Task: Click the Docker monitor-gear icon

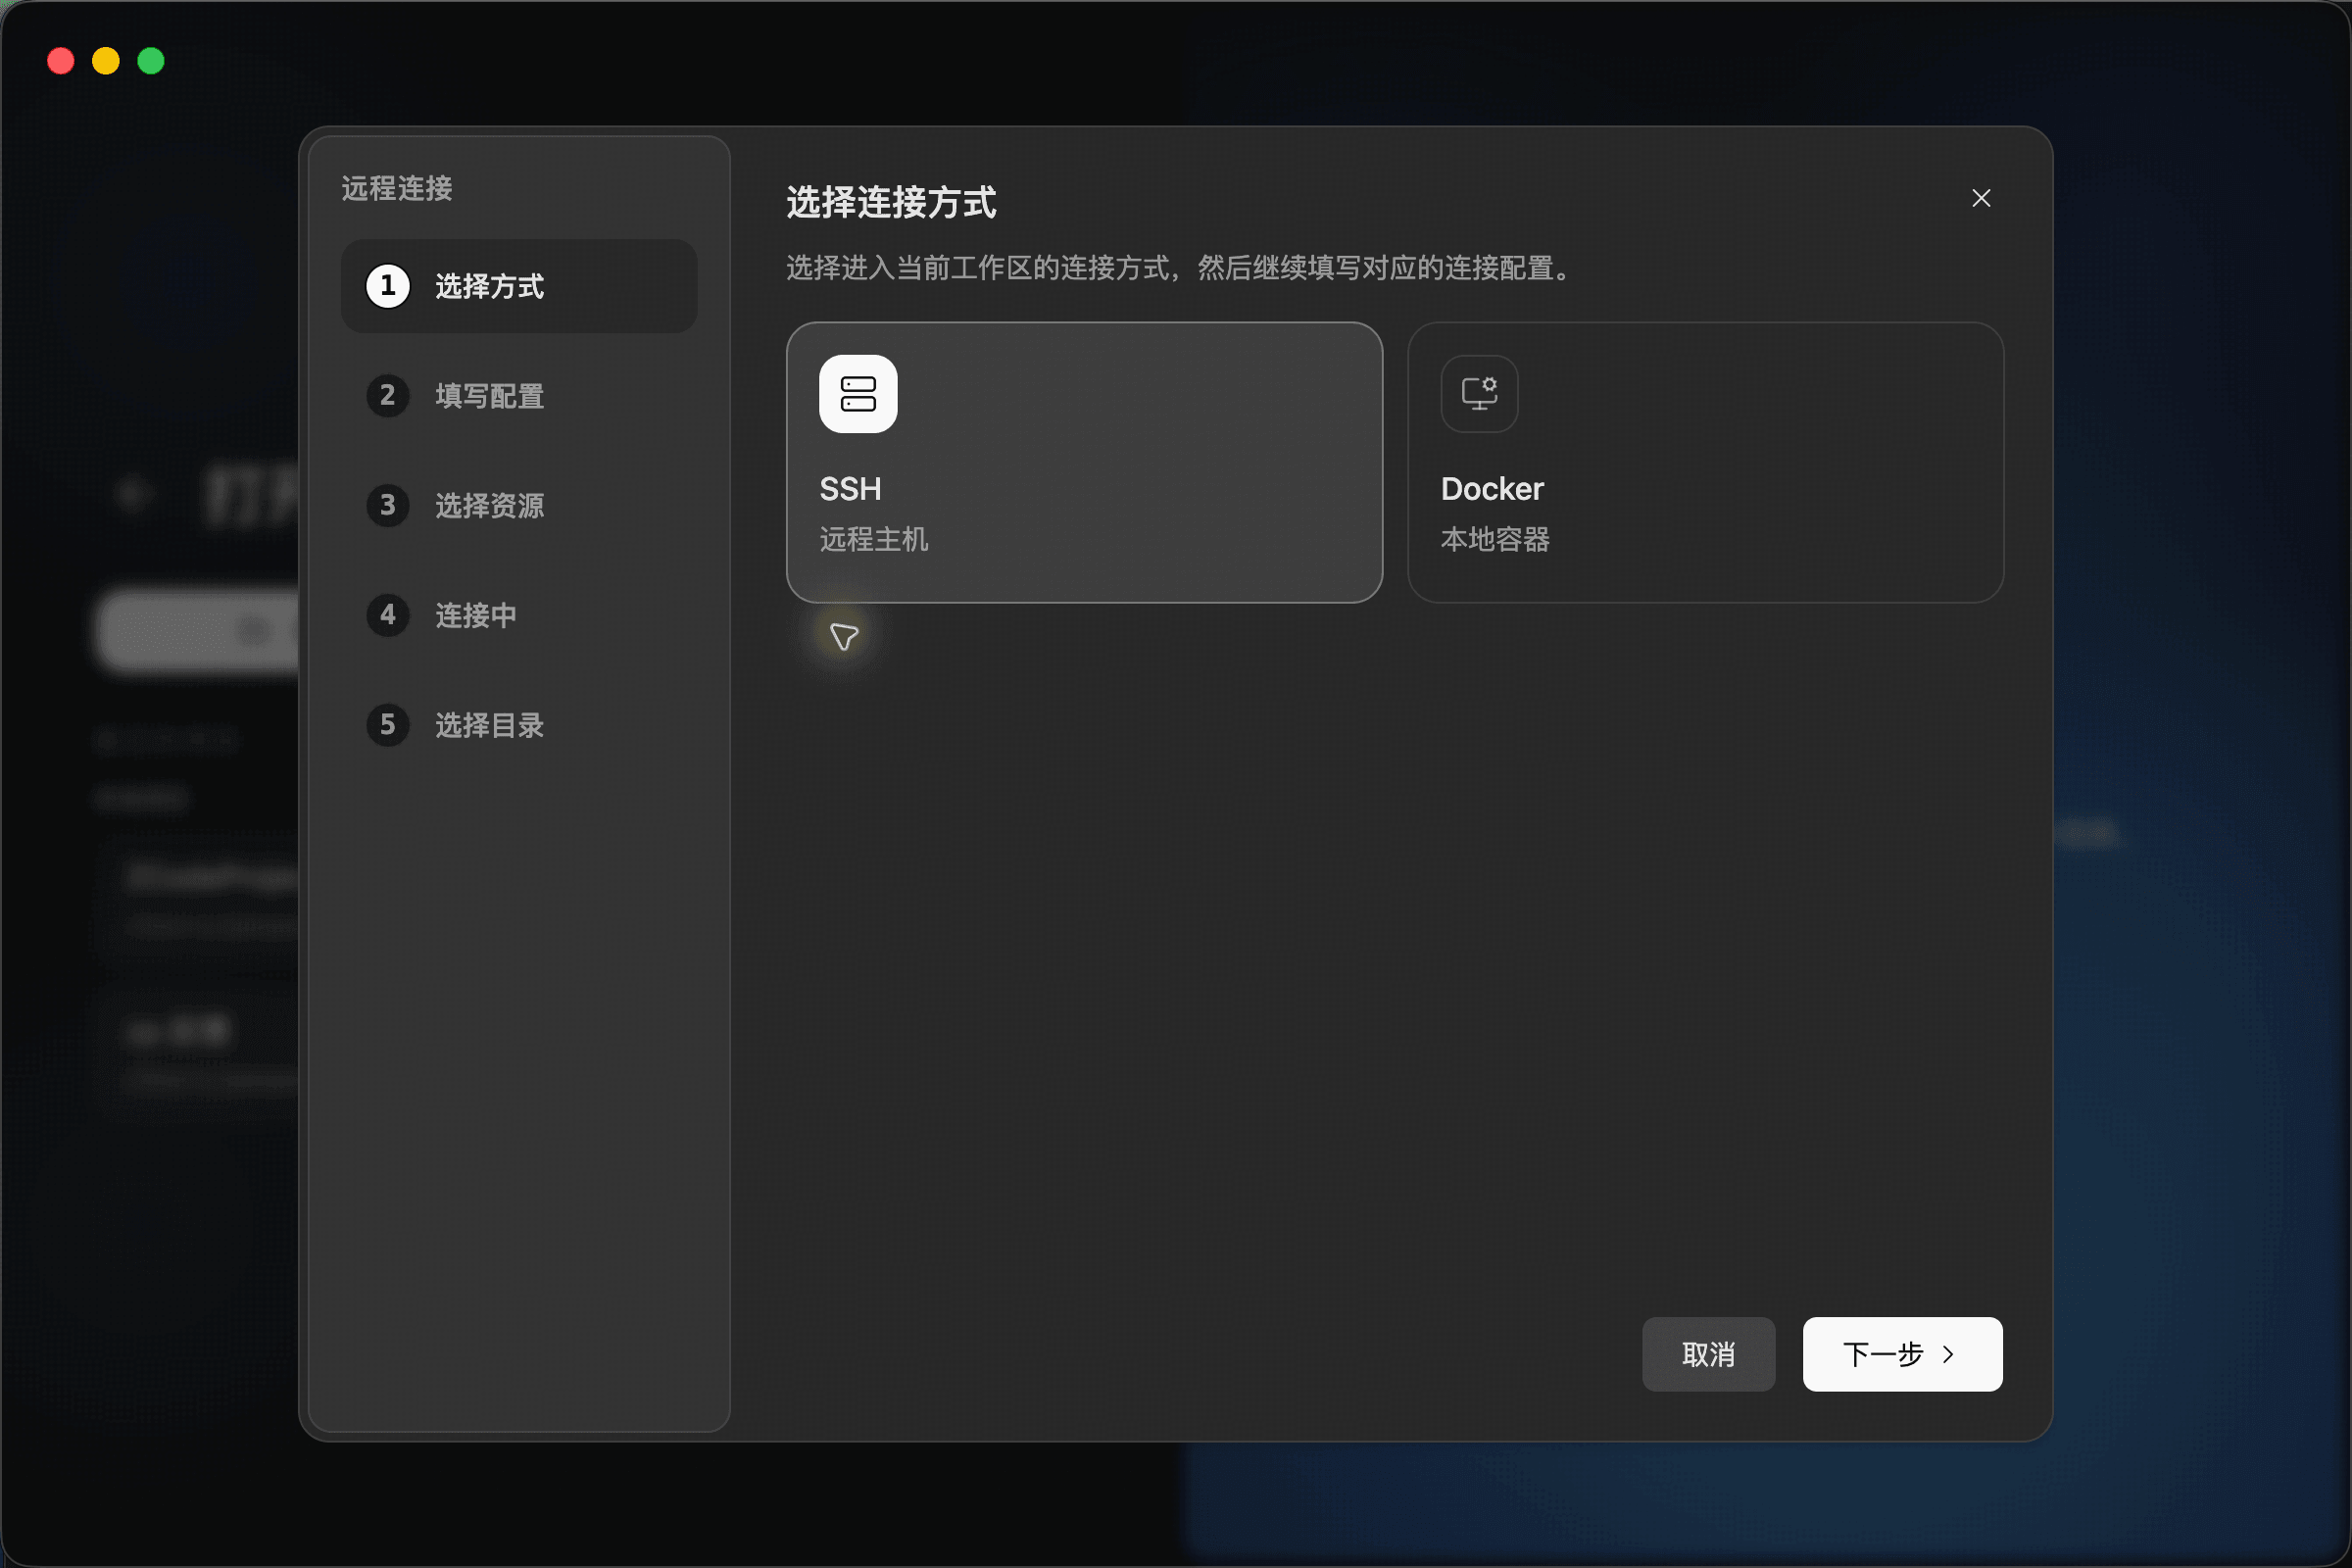Action: pos(1479,394)
